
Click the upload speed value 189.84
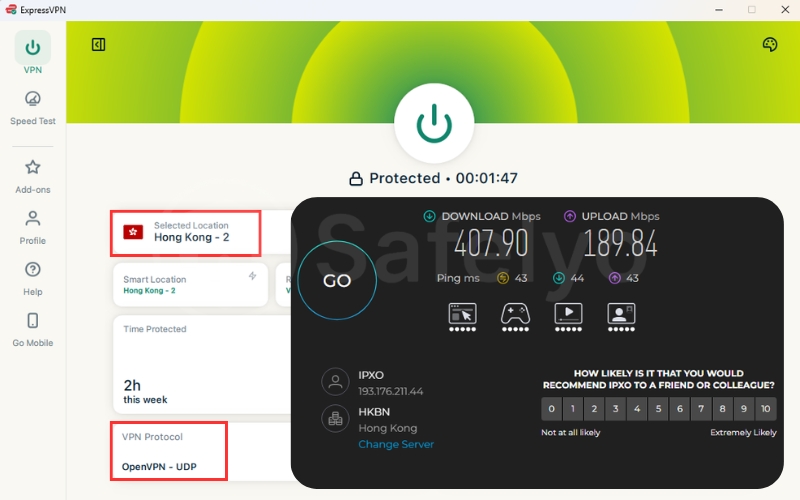click(620, 243)
